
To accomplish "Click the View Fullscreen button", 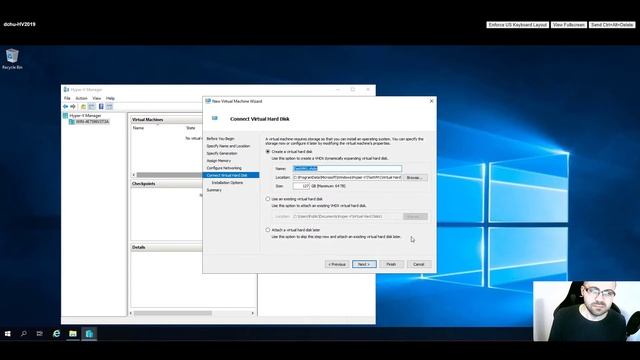I will 569,25.
